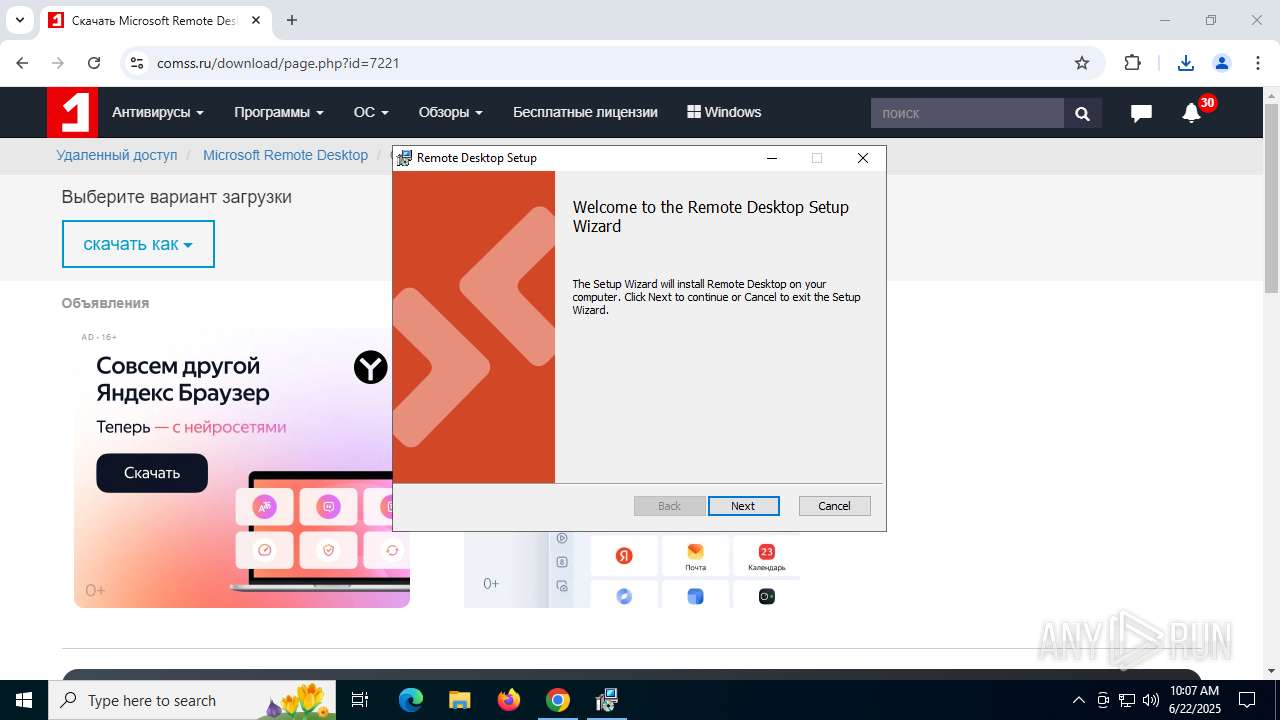Expand the Обзоры menu

tap(451, 112)
